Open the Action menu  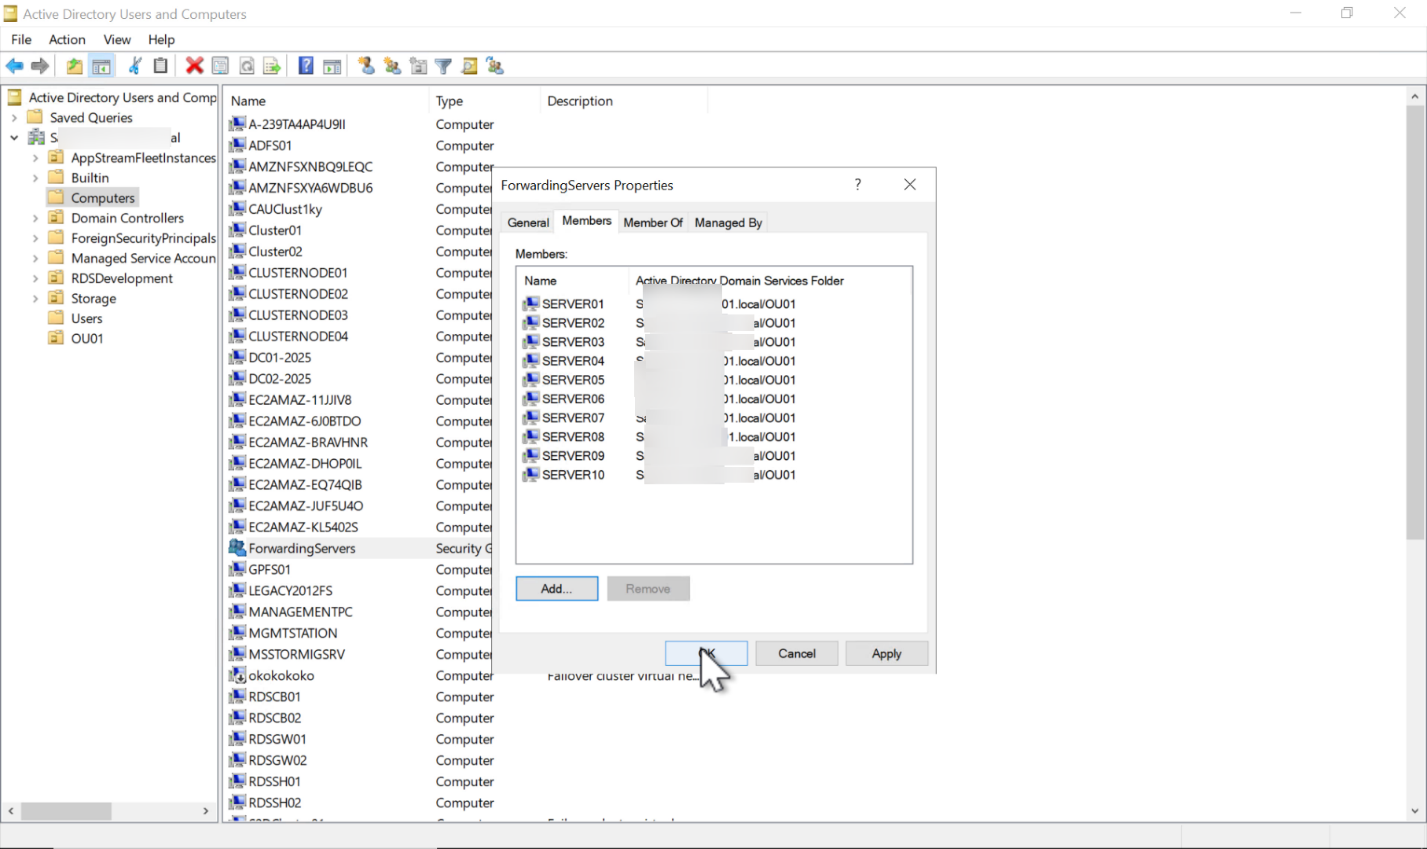click(x=67, y=39)
